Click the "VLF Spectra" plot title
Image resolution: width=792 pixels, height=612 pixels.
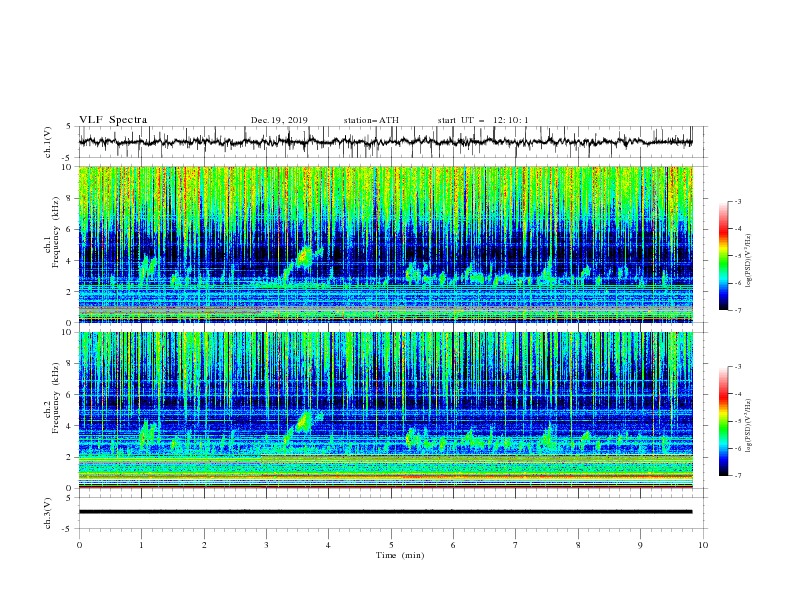pos(113,120)
